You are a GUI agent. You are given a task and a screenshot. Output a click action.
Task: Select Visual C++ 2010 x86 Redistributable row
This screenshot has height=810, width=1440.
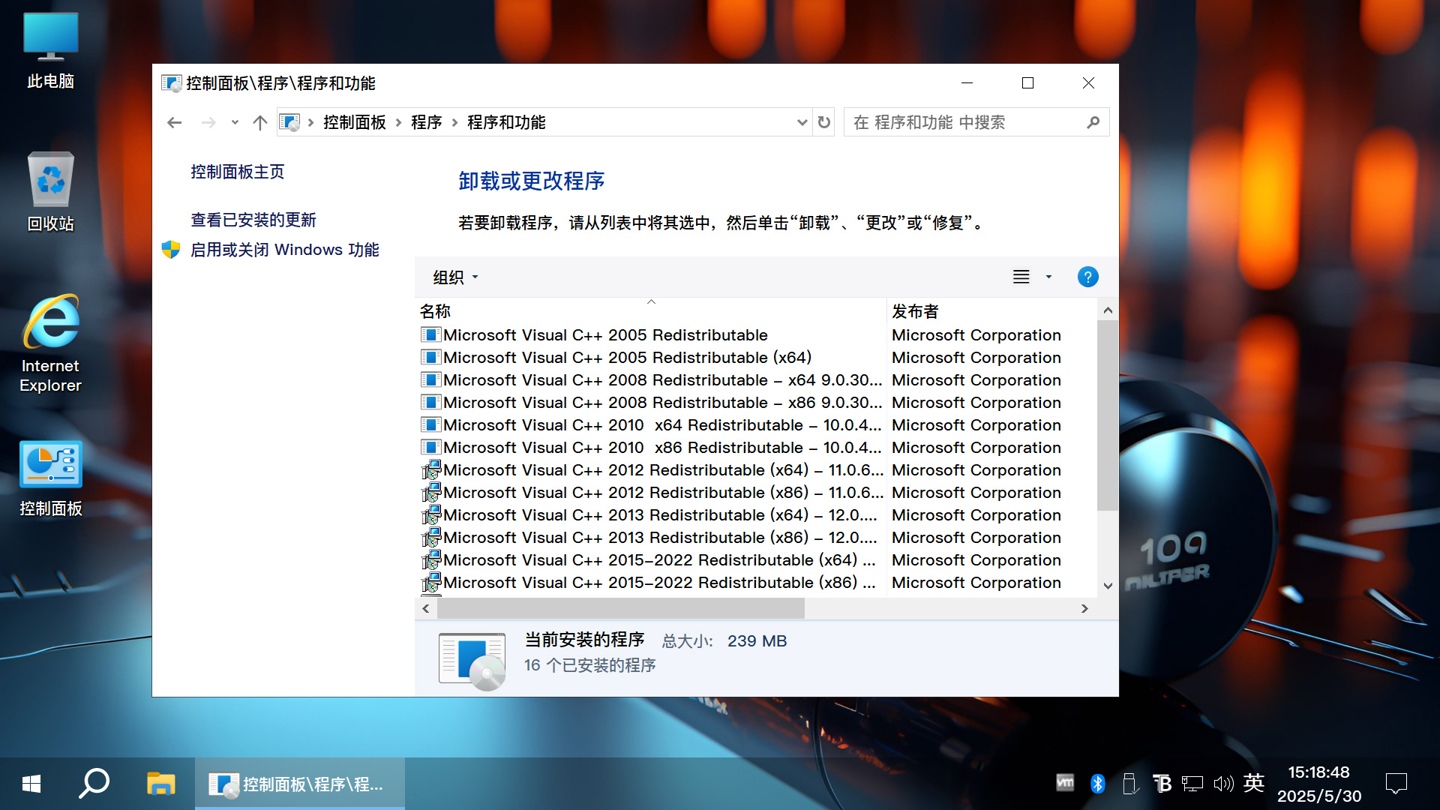[755, 448]
